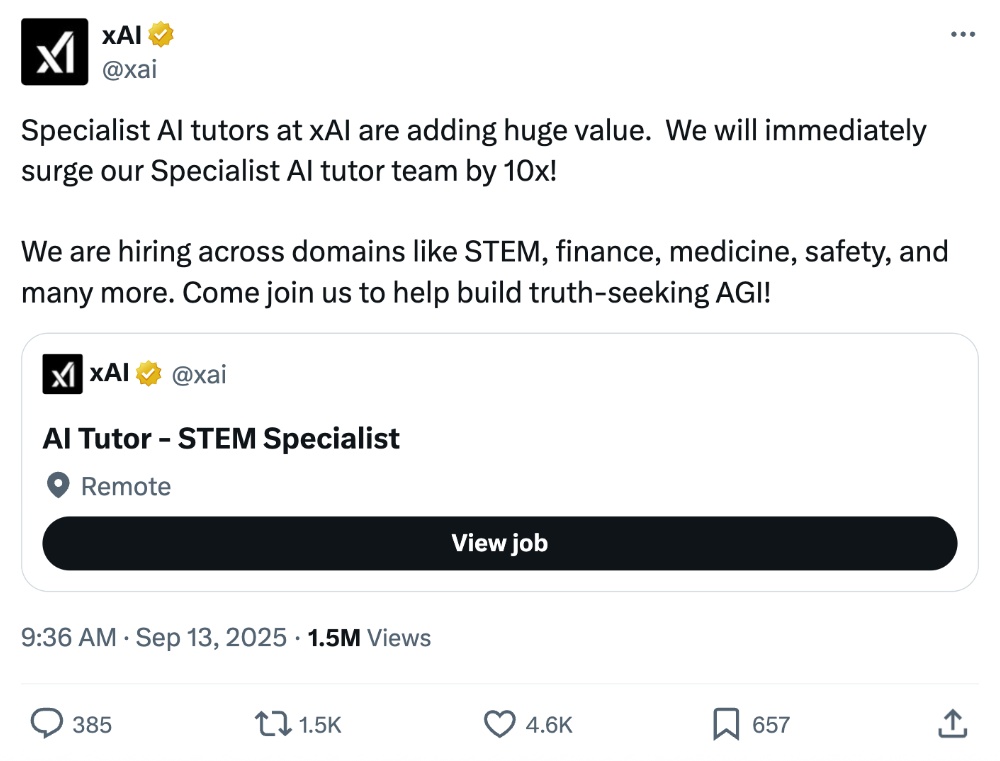The image size is (1000, 761).
Task: Click the @xai handle in job card
Action: click(199, 375)
